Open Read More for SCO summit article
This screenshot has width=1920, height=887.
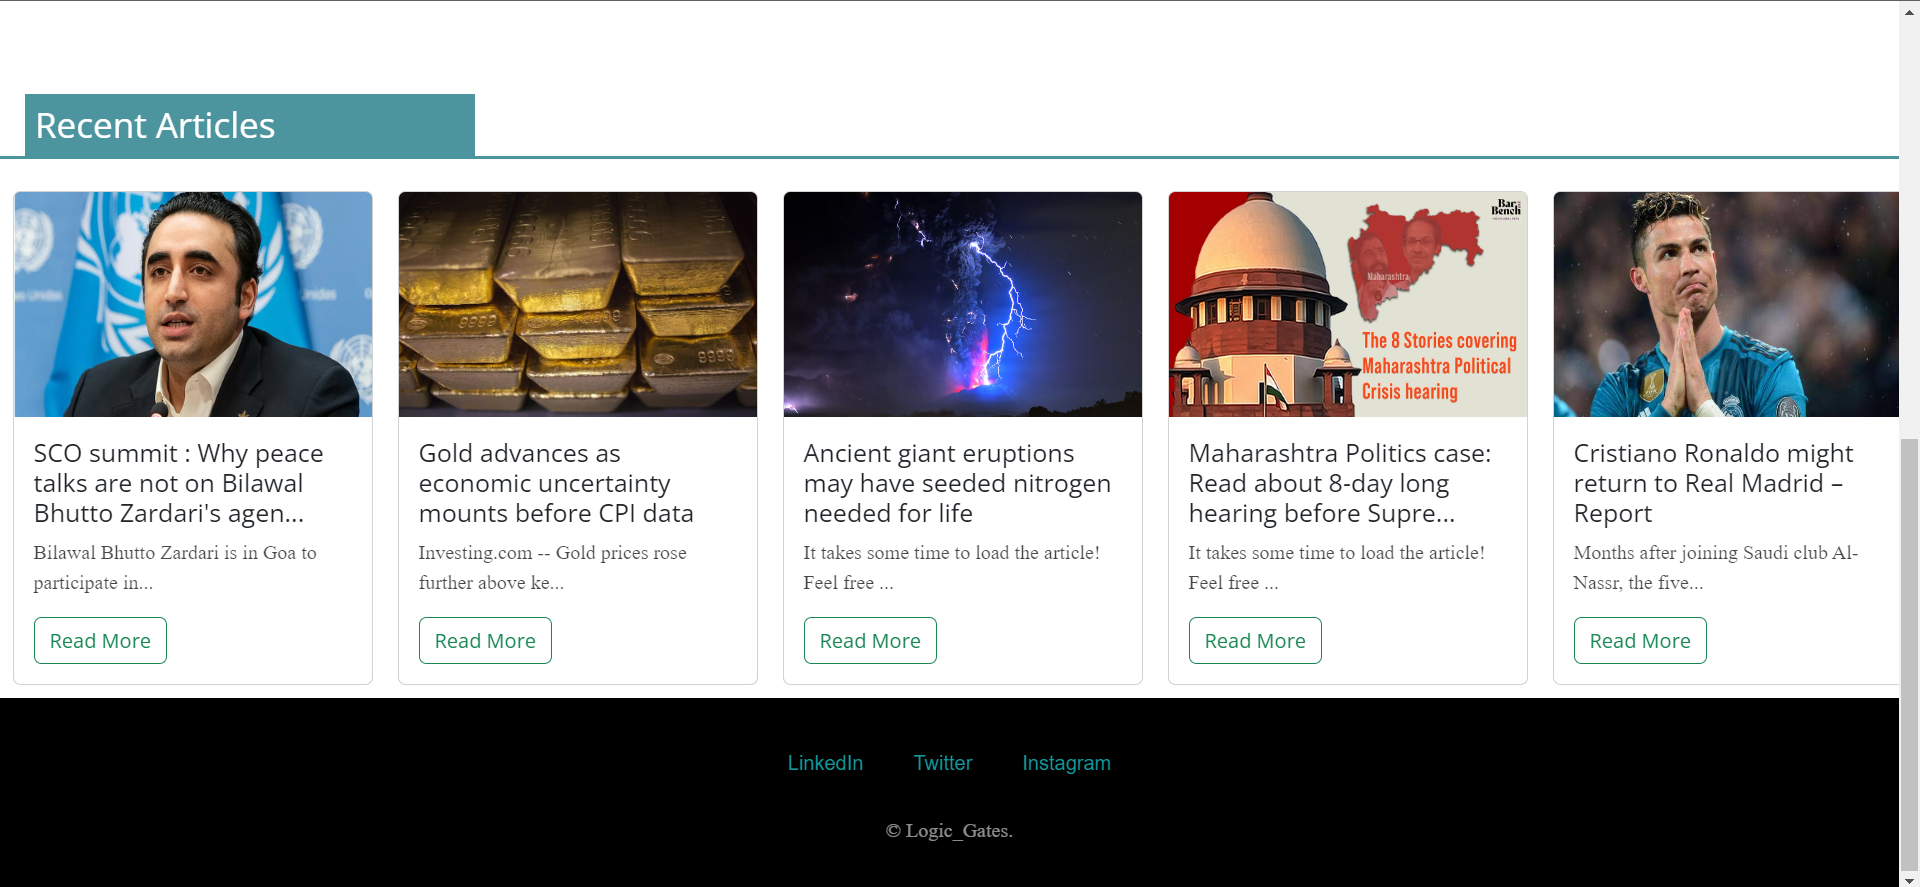[x=100, y=640]
